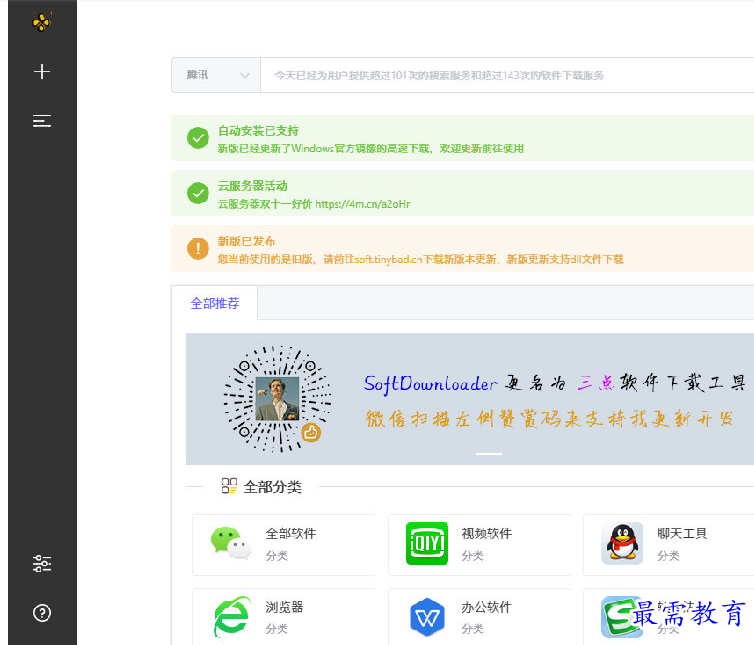The height and width of the screenshot is (645, 754).
Task: Open the 浏览器 category label
Action: pyautogui.click(x=284, y=607)
